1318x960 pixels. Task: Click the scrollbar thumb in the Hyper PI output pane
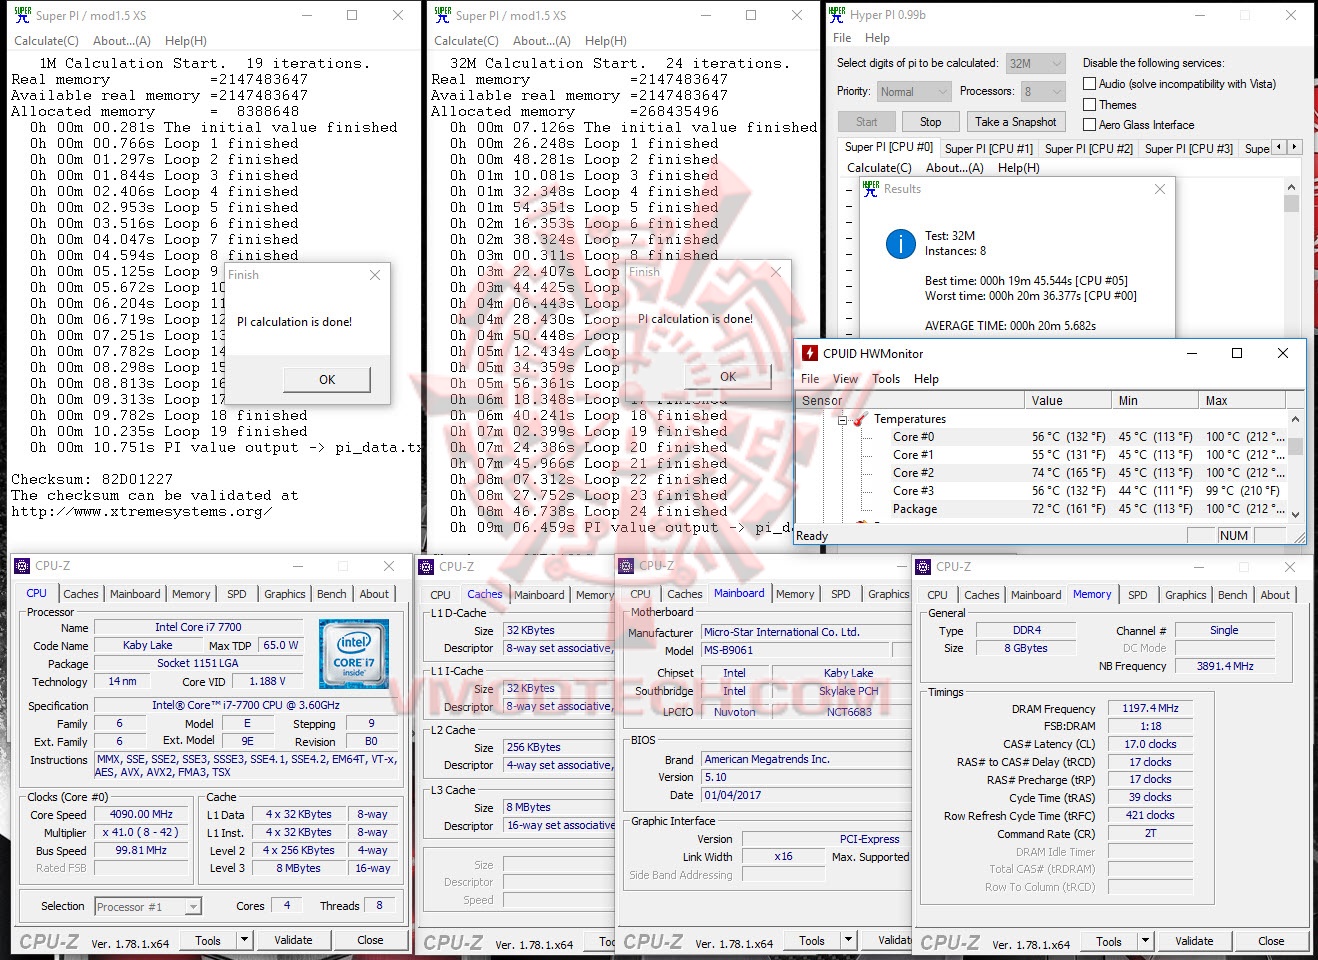click(x=1291, y=203)
